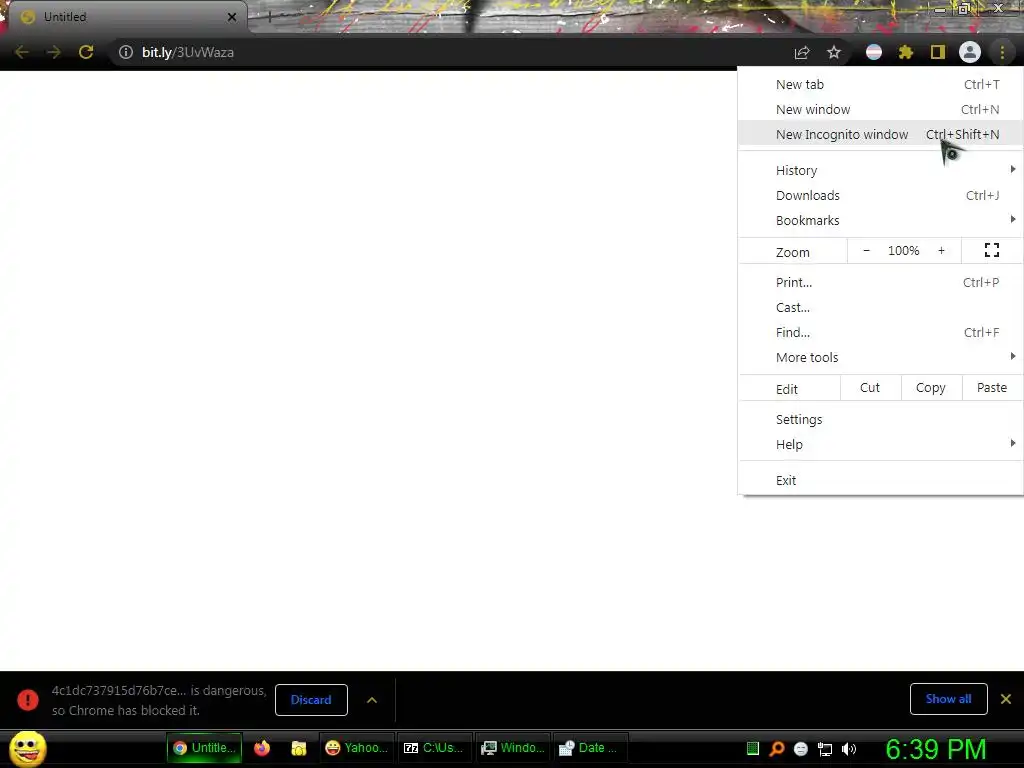Image resolution: width=1024 pixels, height=768 pixels.
Task: Click Copy in the Edit row
Action: click(x=931, y=388)
